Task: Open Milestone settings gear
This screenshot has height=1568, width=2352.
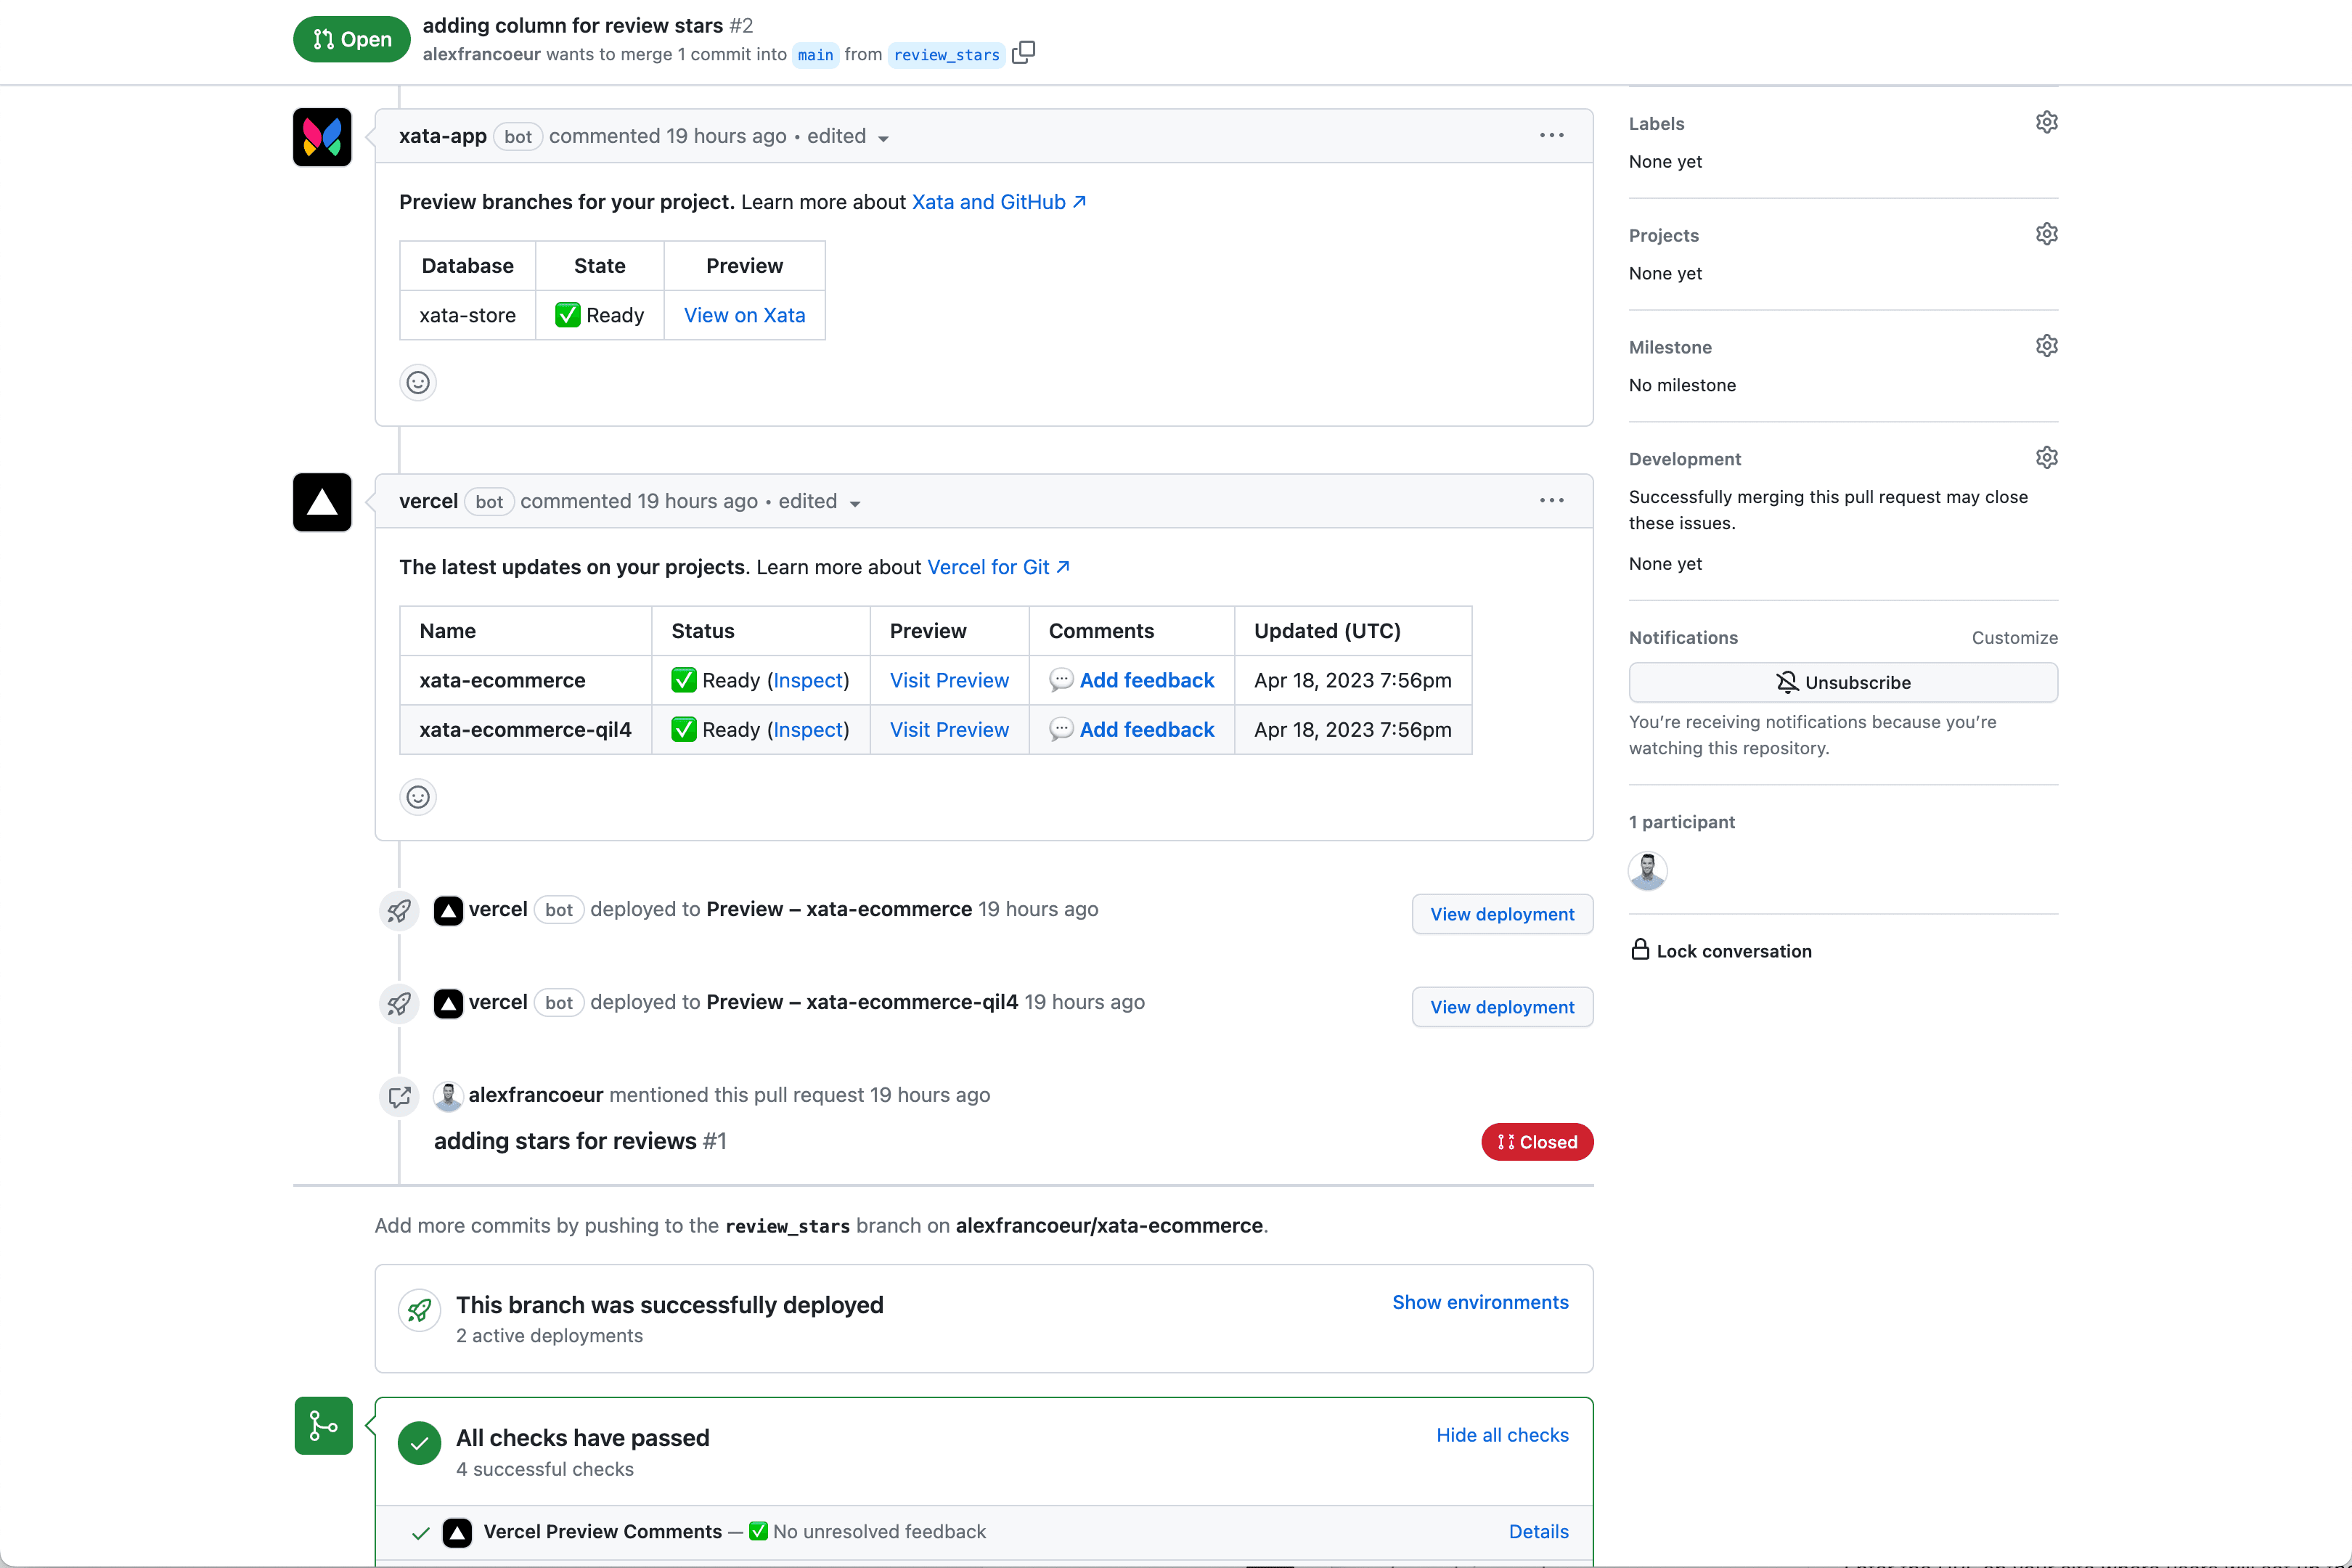Action: (x=2046, y=346)
